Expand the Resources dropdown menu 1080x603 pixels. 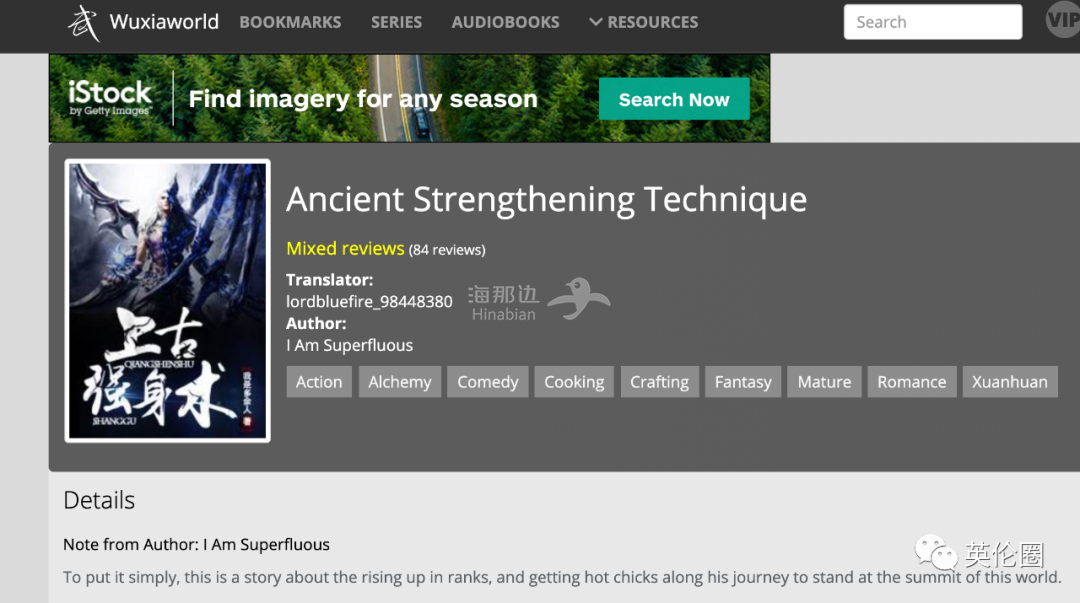tap(644, 22)
